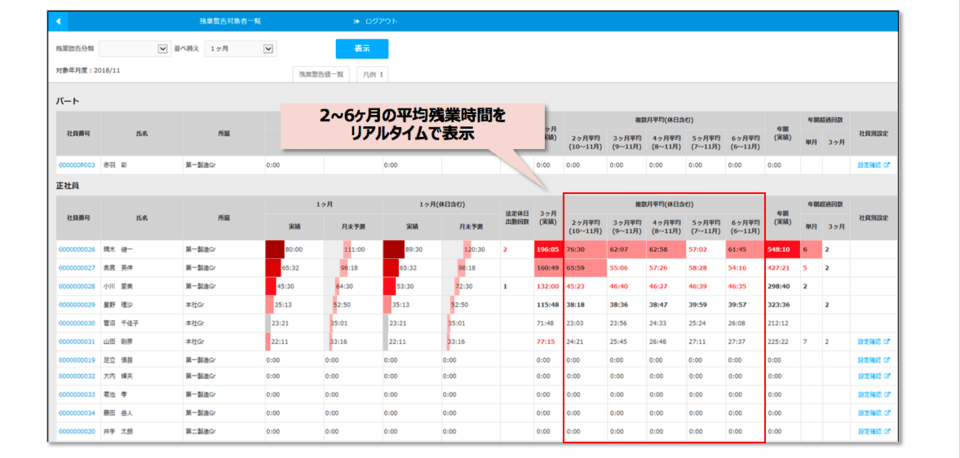This screenshot has width=960, height=458.
Task: Open the 凡例 legend tab
Action: [x=373, y=74]
